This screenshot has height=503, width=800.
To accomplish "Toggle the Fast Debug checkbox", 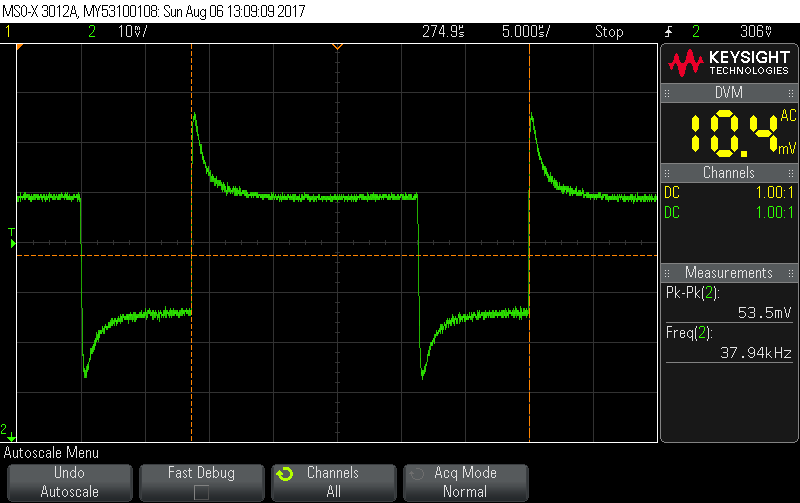I will point(201,492).
